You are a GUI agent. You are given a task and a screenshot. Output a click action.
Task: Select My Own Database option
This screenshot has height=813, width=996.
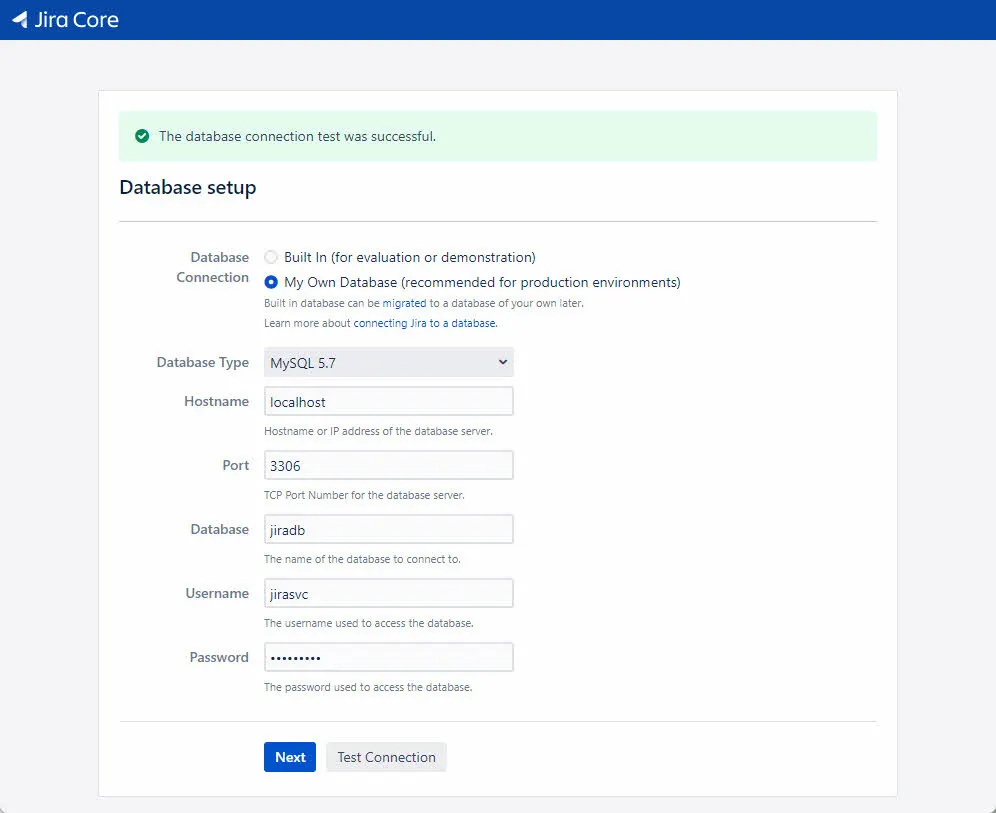(x=270, y=281)
